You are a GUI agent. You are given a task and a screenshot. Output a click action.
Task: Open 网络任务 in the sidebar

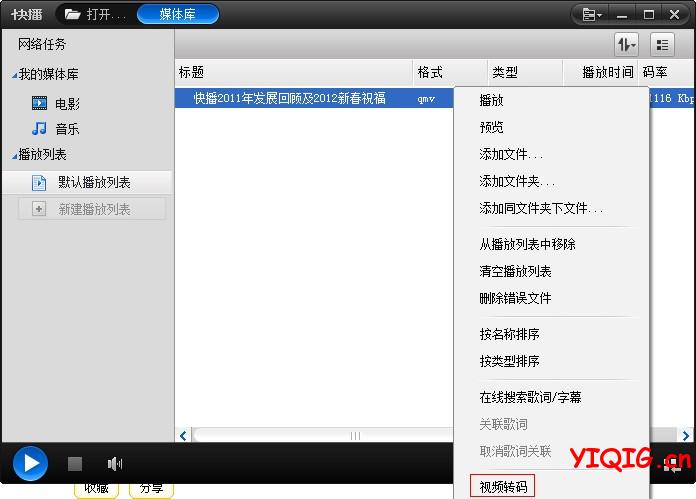pyautogui.click(x=42, y=45)
